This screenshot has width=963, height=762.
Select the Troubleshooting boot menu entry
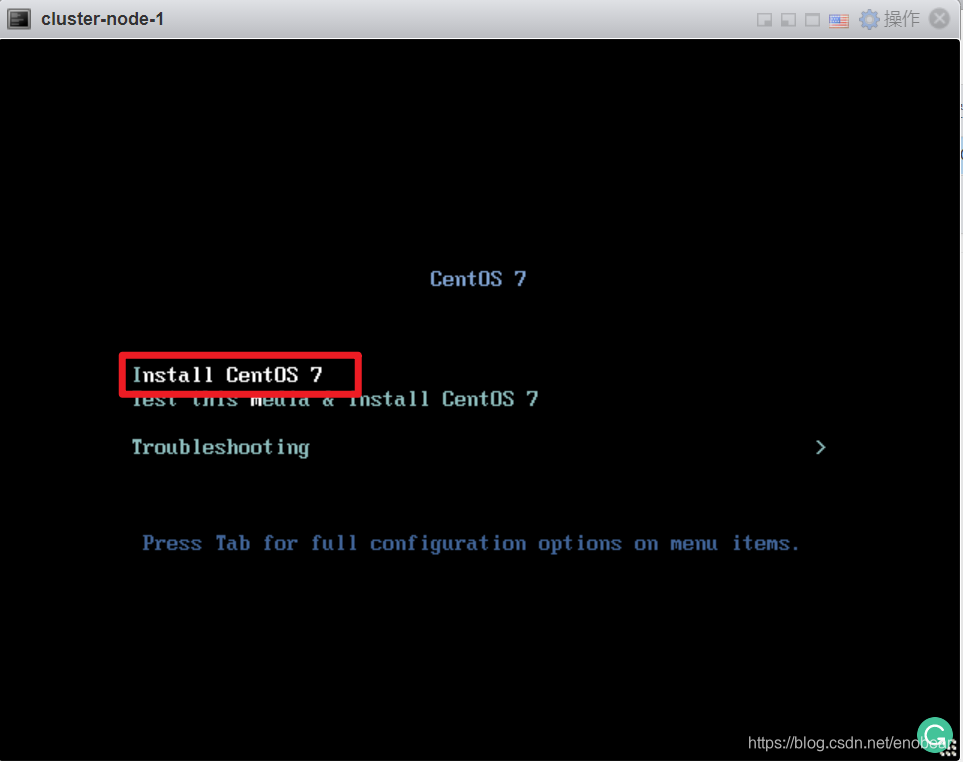point(220,448)
